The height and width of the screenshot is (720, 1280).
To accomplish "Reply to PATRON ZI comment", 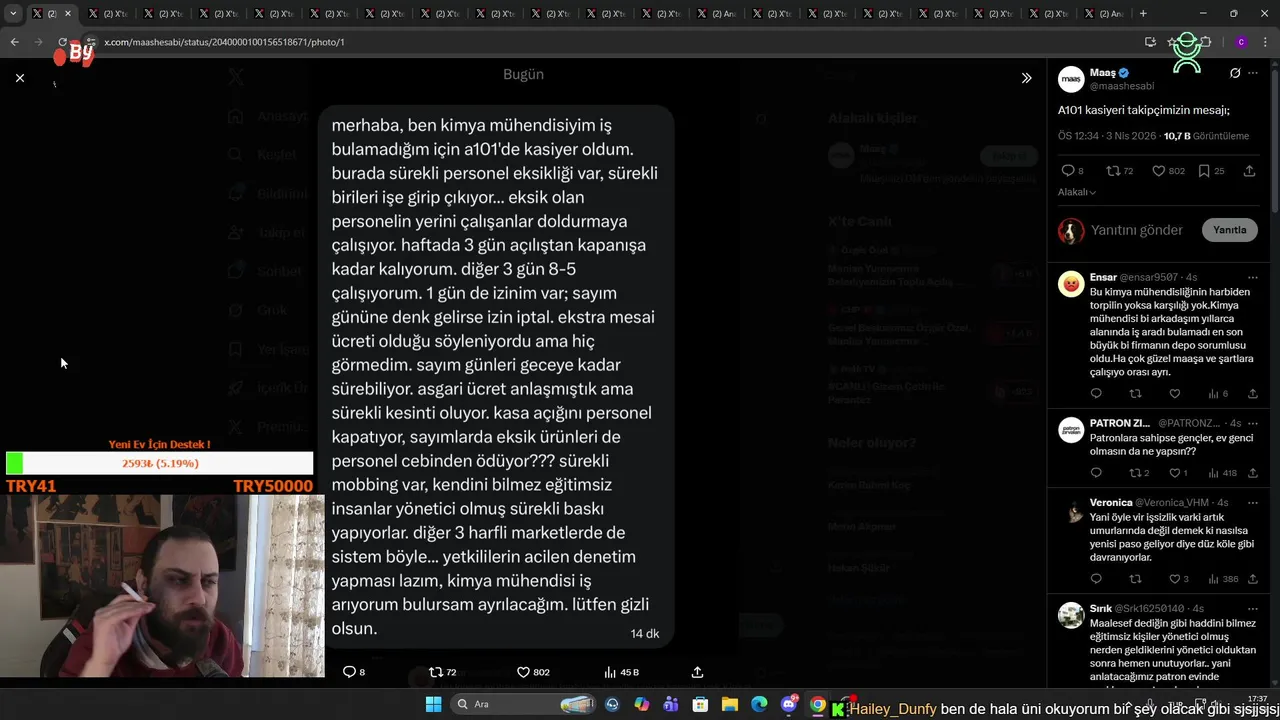I will tap(1096, 473).
